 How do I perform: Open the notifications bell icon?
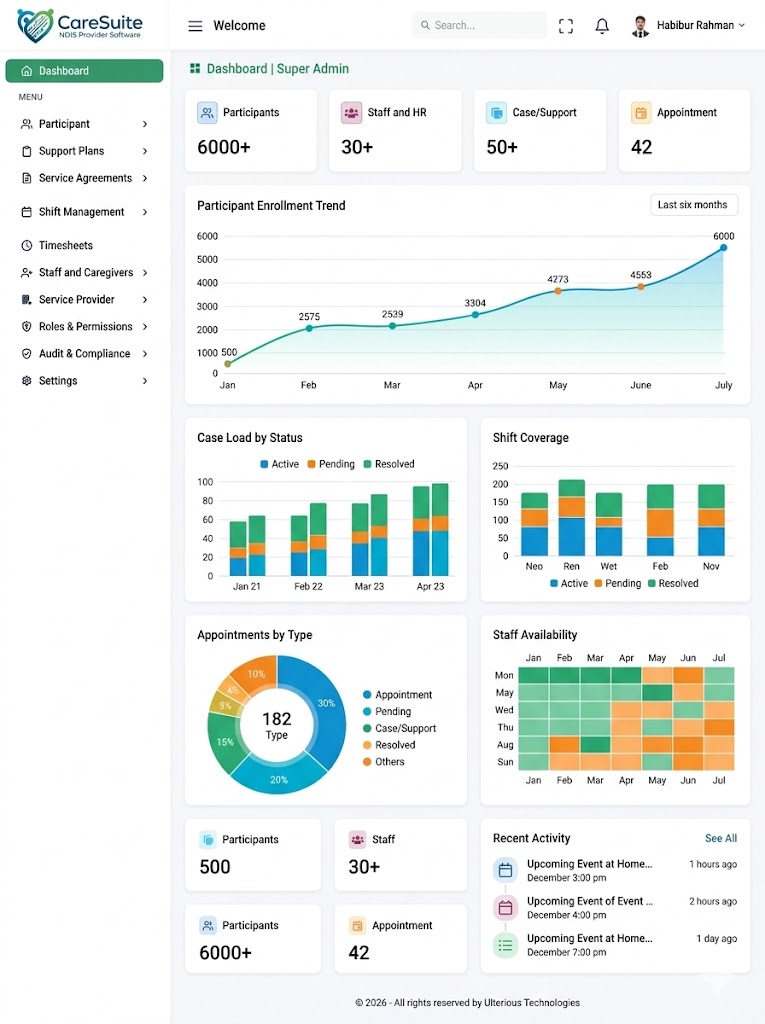(x=602, y=26)
